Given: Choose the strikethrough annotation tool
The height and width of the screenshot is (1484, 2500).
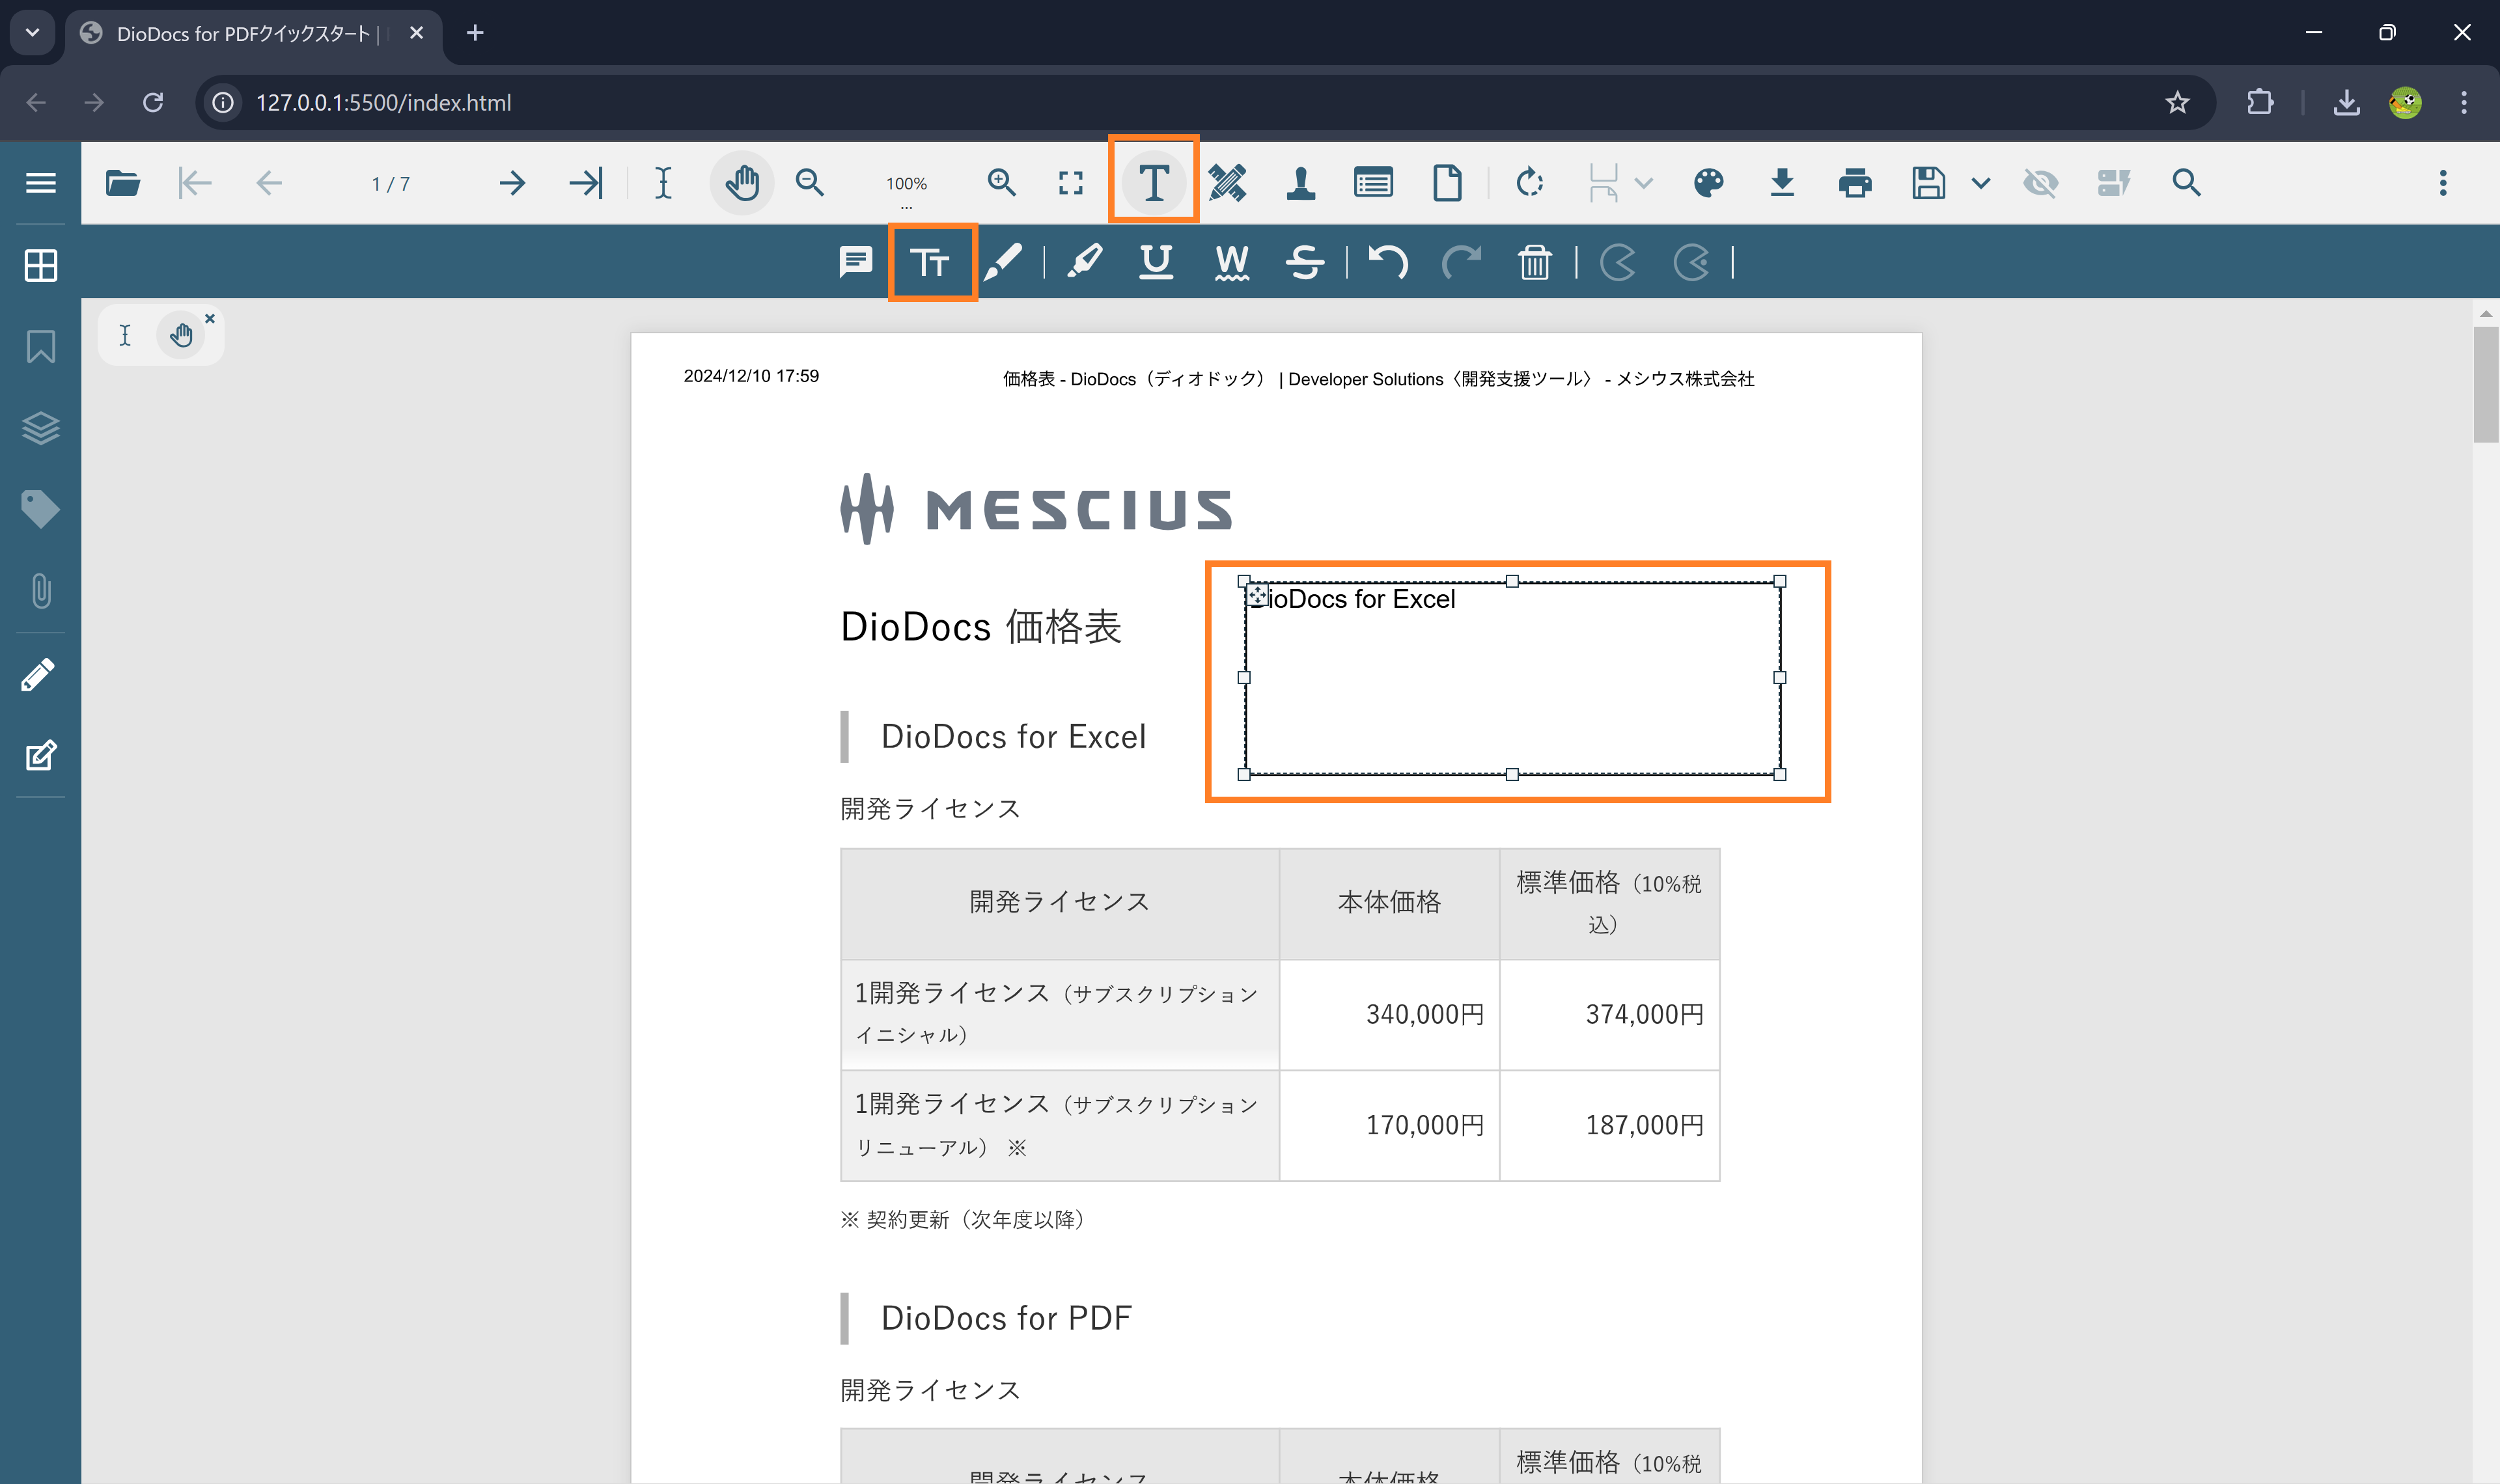Looking at the screenshot, I should (x=1305, y=263).
